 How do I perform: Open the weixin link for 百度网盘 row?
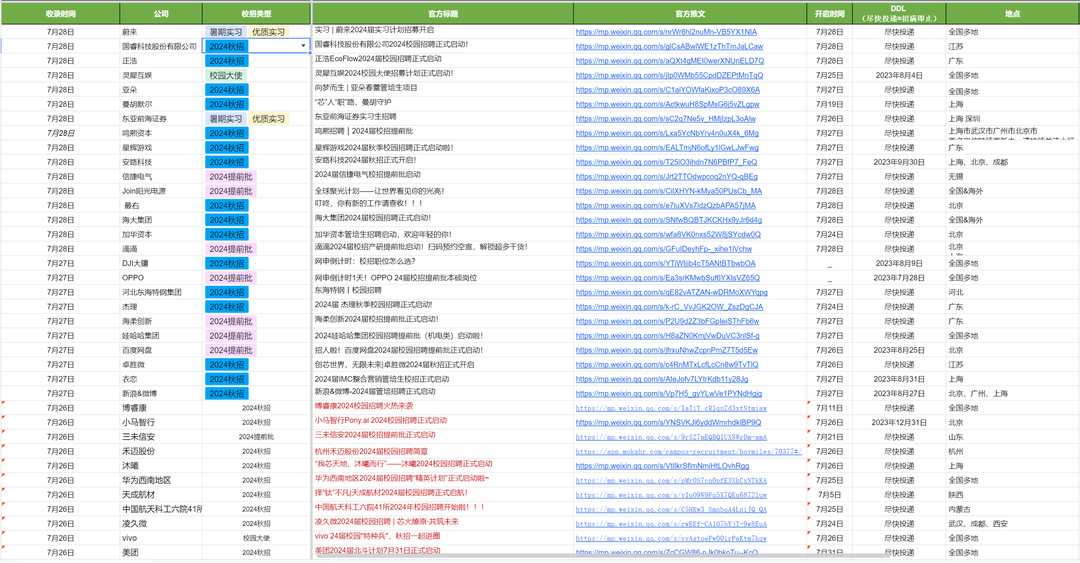(667, 350)
